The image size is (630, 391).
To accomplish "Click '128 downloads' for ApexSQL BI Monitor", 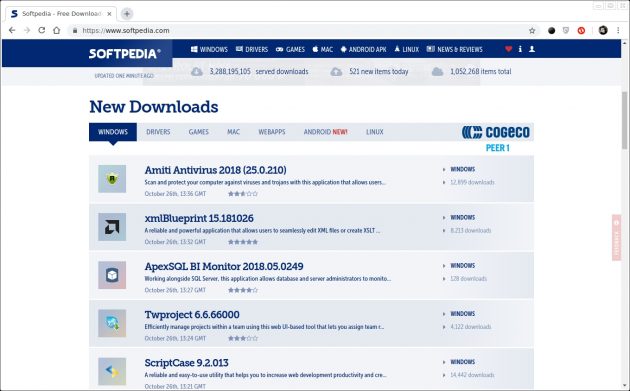I will tap(468, 279).
